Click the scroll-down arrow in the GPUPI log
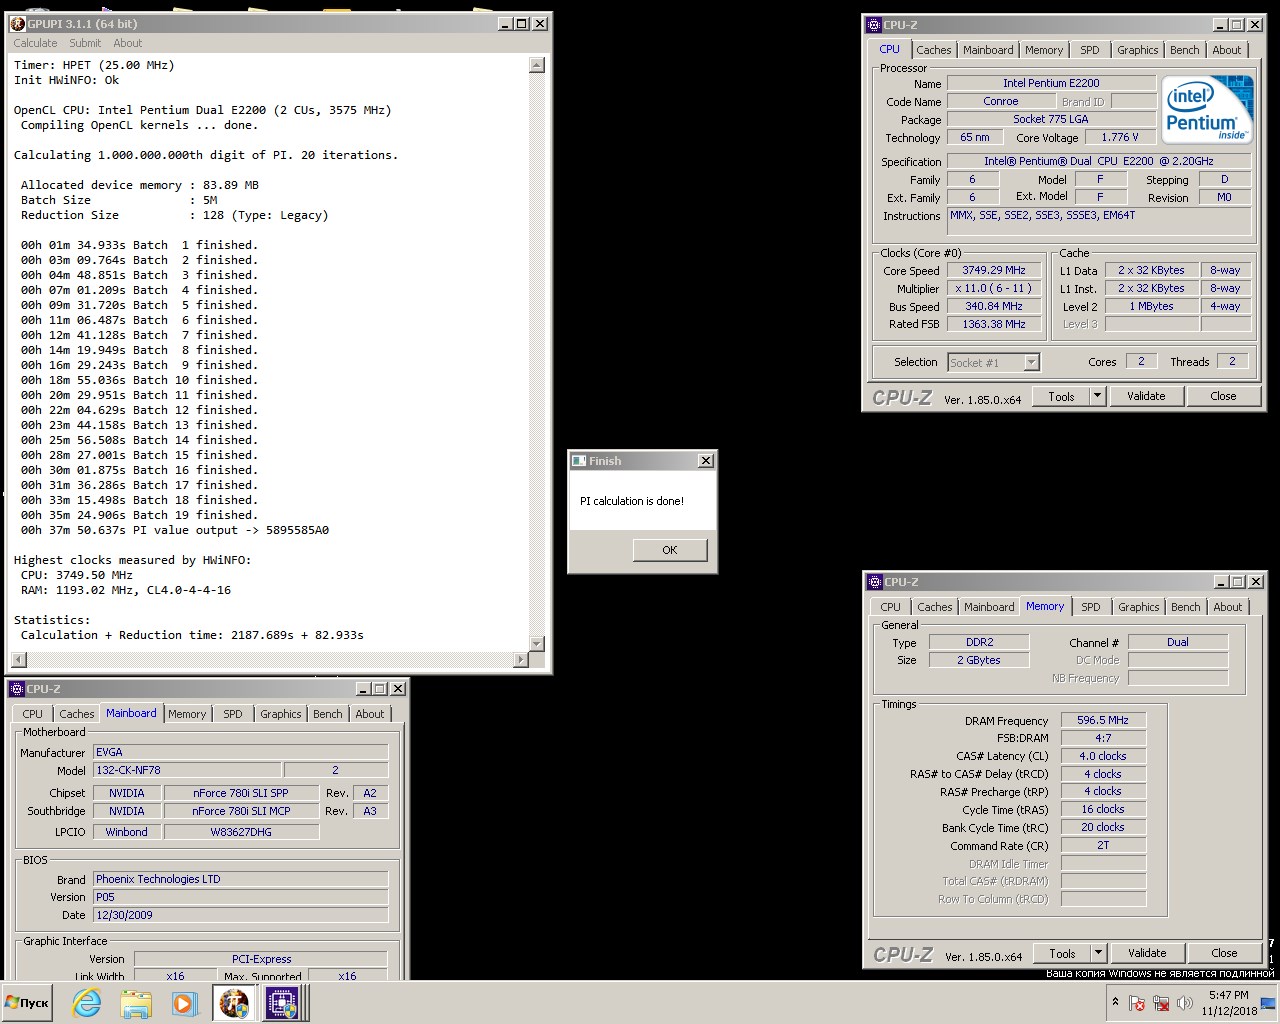Viewport: 1280px width, 1024px height. point(537,643)
